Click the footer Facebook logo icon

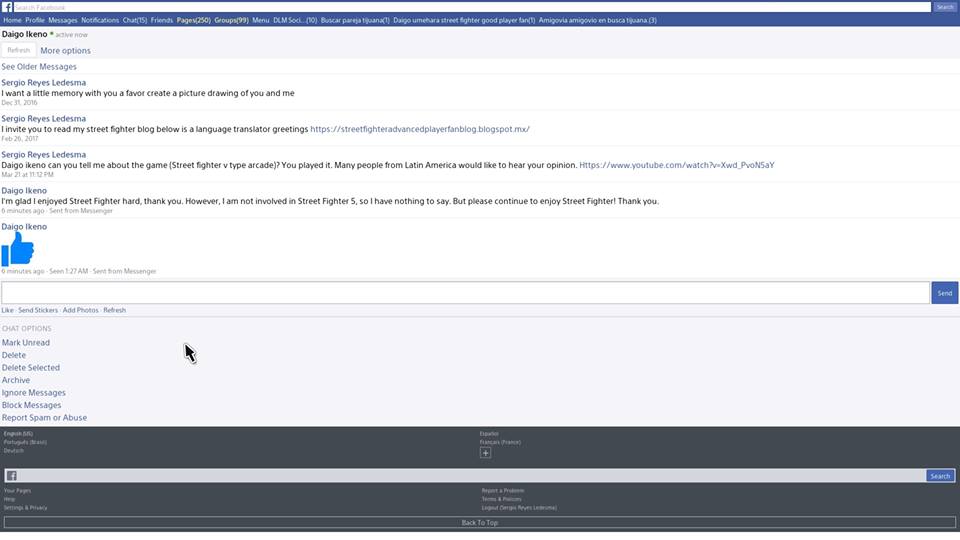click(12, 476)
